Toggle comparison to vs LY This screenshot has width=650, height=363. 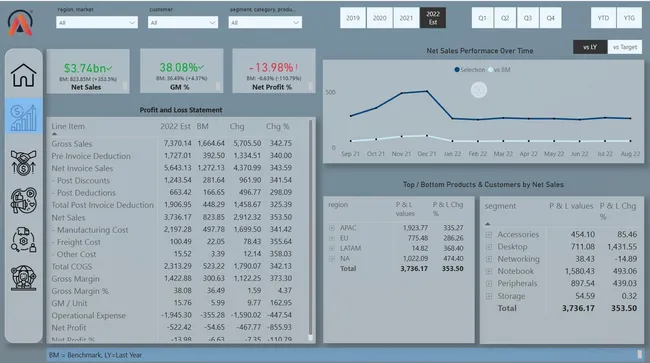(x=590, y=47)
